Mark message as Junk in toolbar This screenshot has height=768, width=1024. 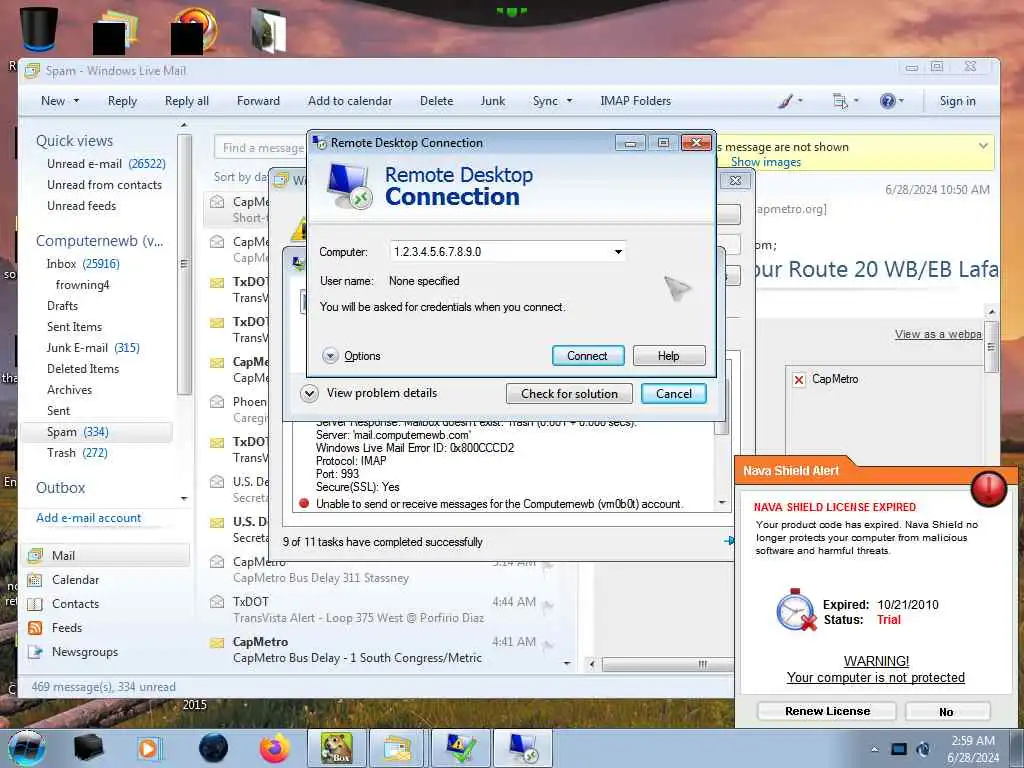492,101
